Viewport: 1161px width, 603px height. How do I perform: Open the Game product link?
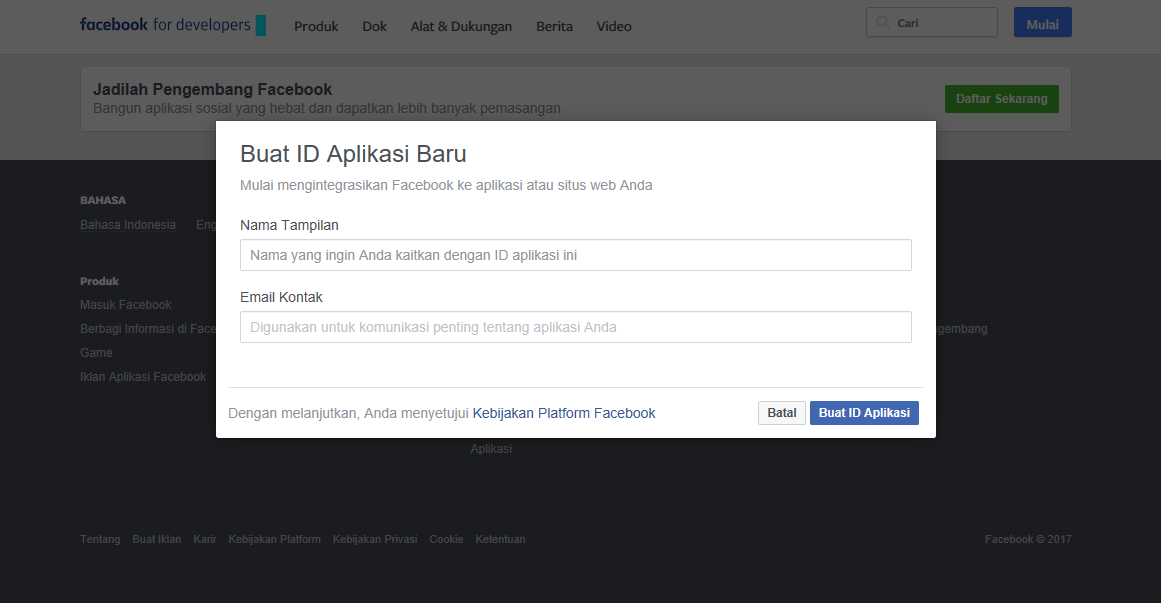(96, 353)
